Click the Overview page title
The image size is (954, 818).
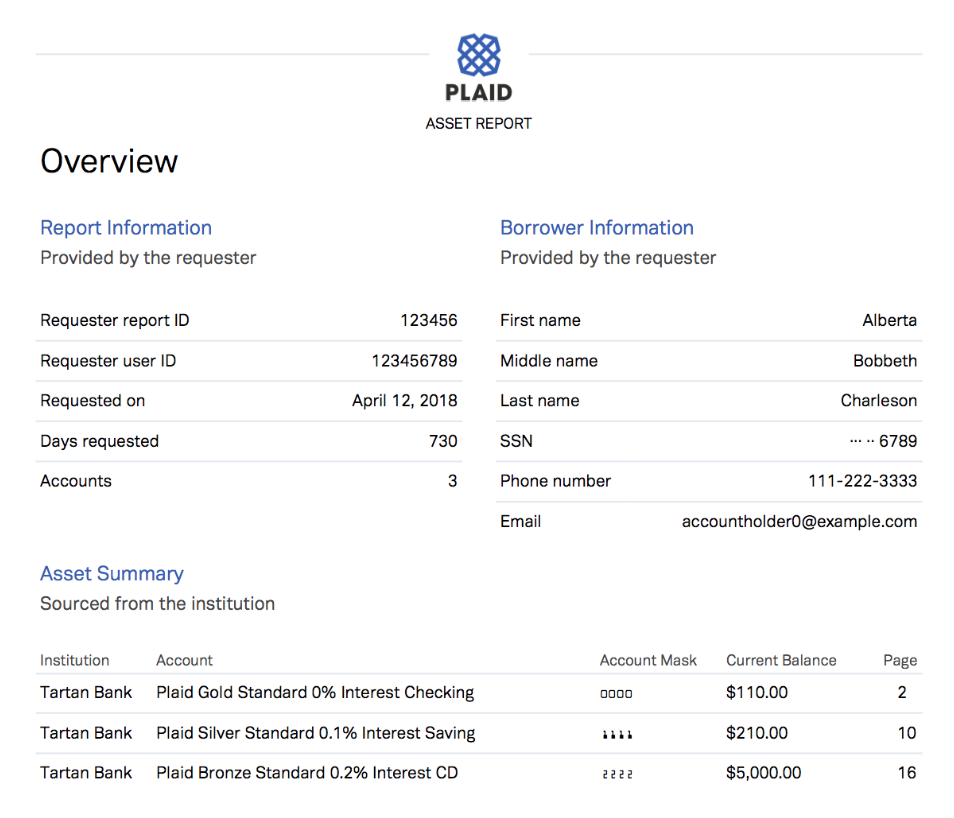click(109, 162)
